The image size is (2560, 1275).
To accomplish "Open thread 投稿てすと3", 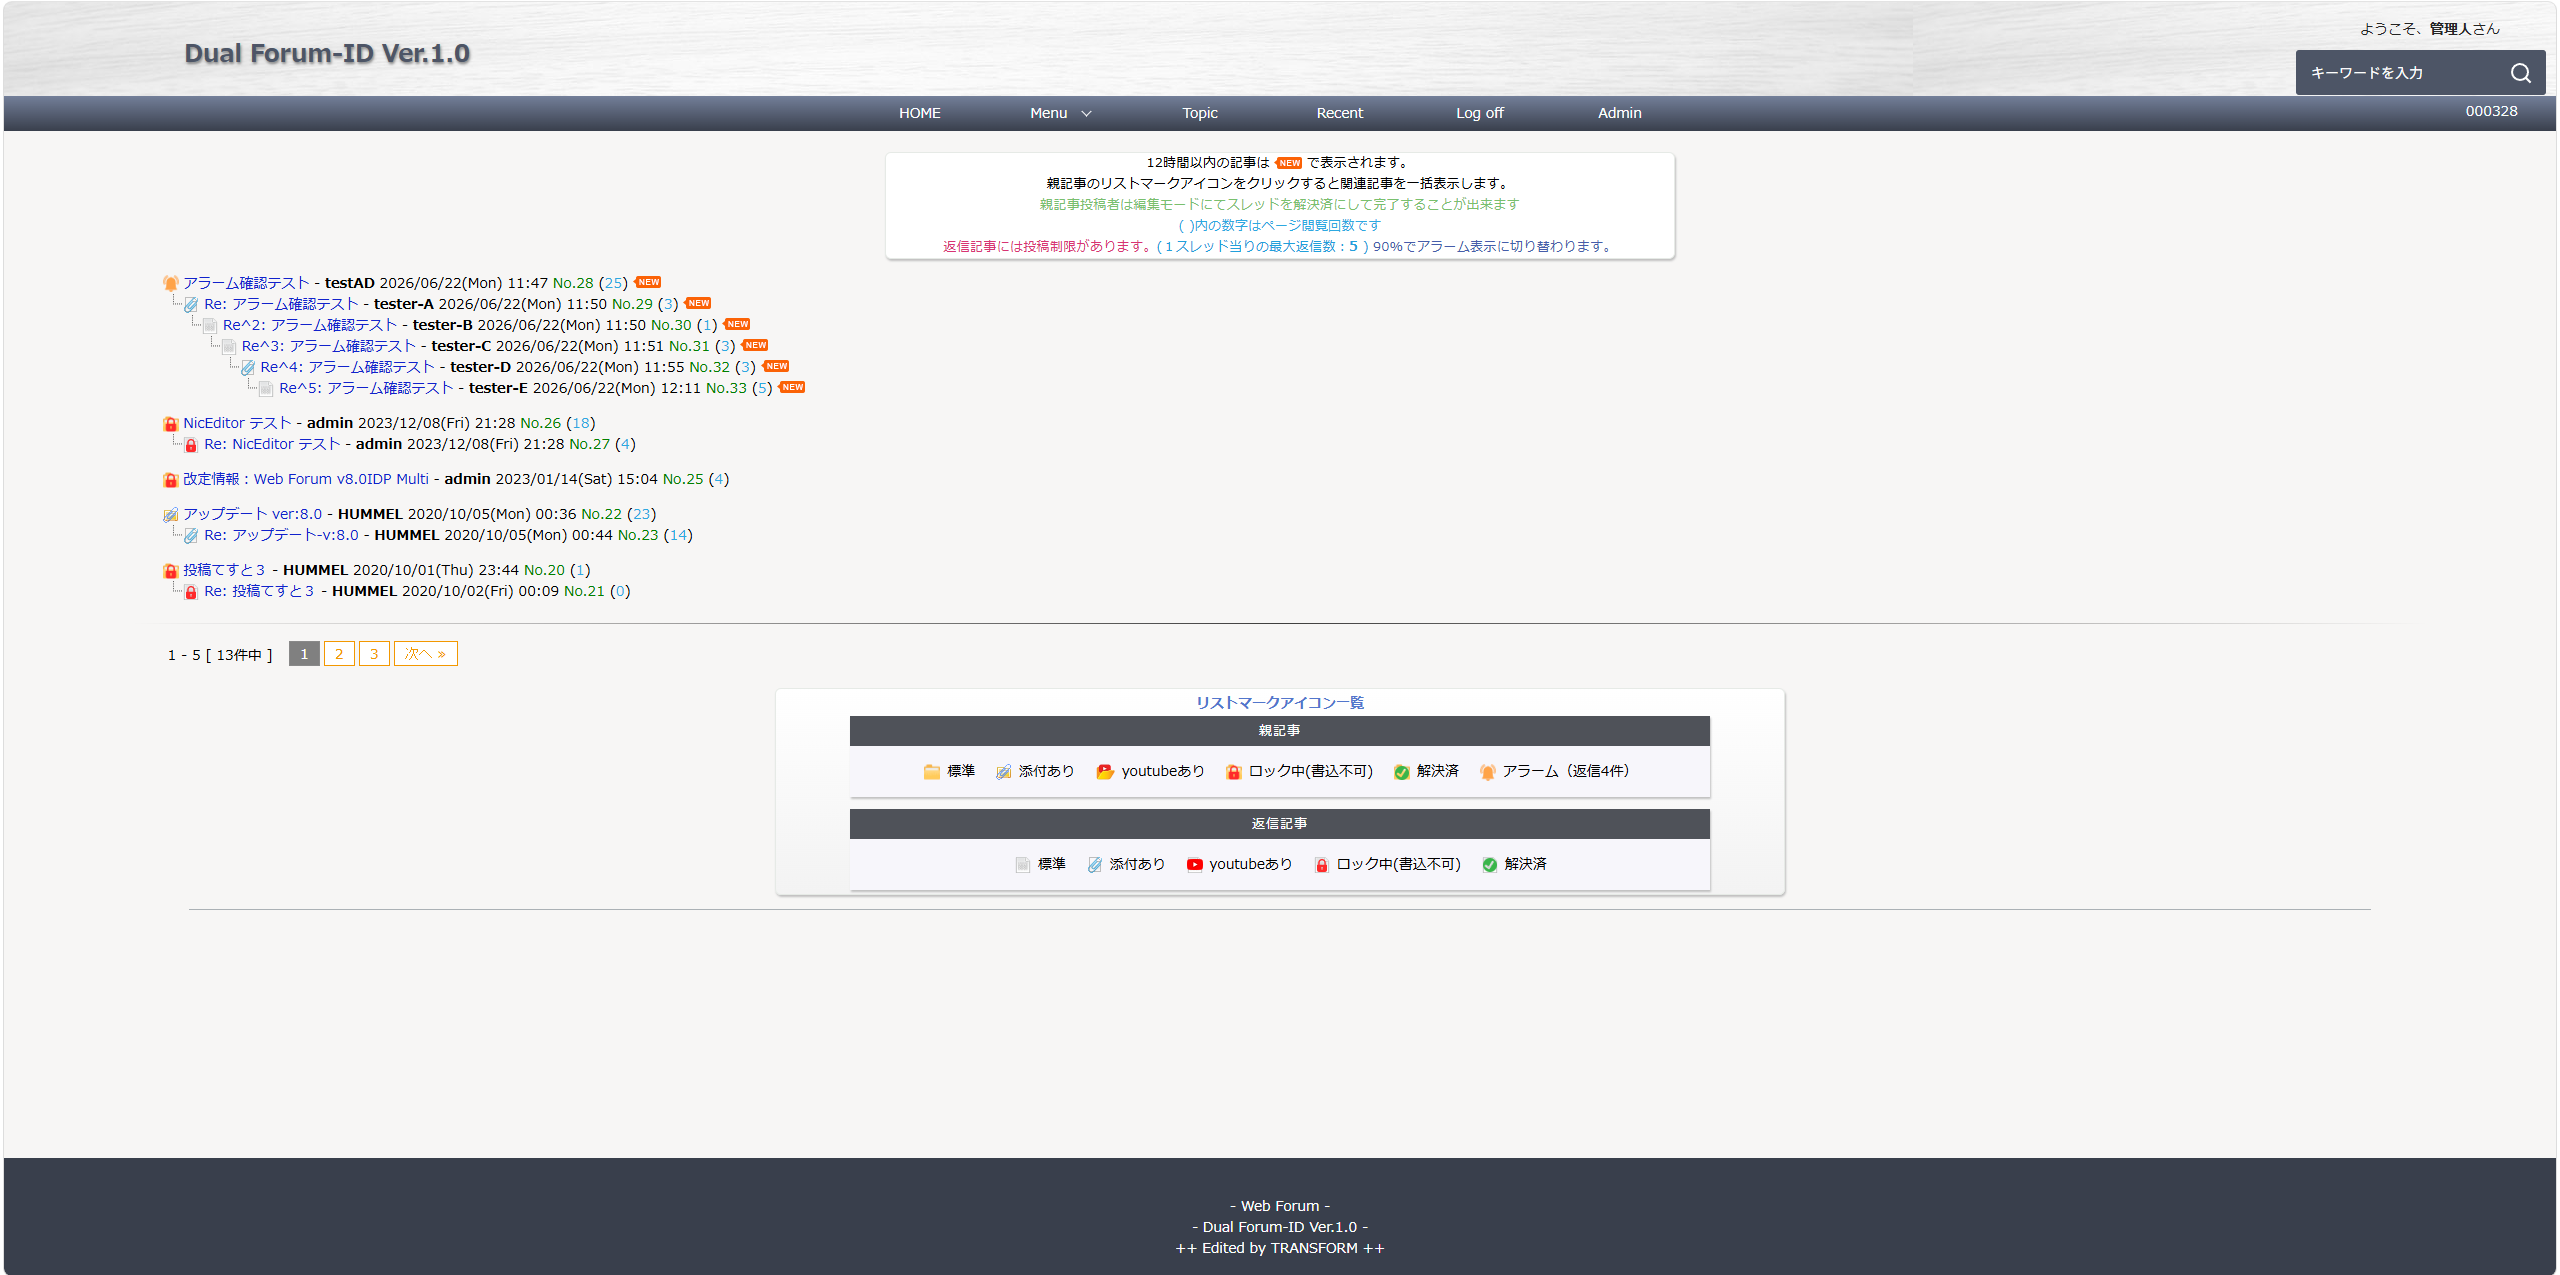I will [x=224, y=570].
